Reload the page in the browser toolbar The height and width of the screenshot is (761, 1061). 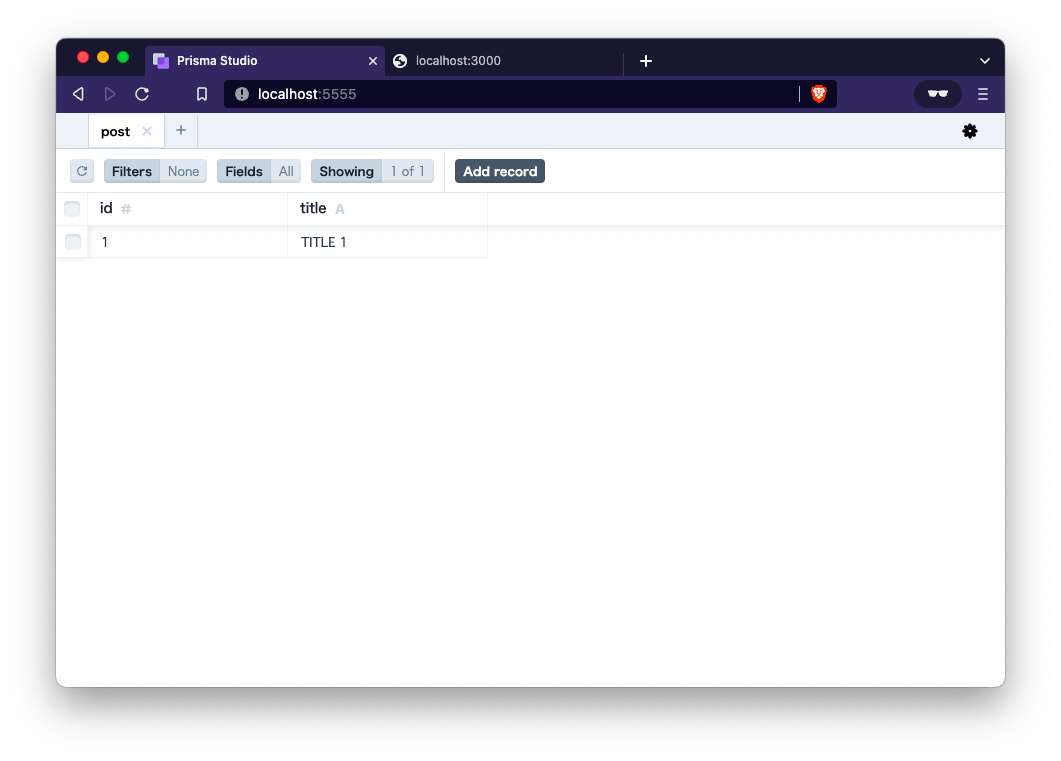(142, 94)
